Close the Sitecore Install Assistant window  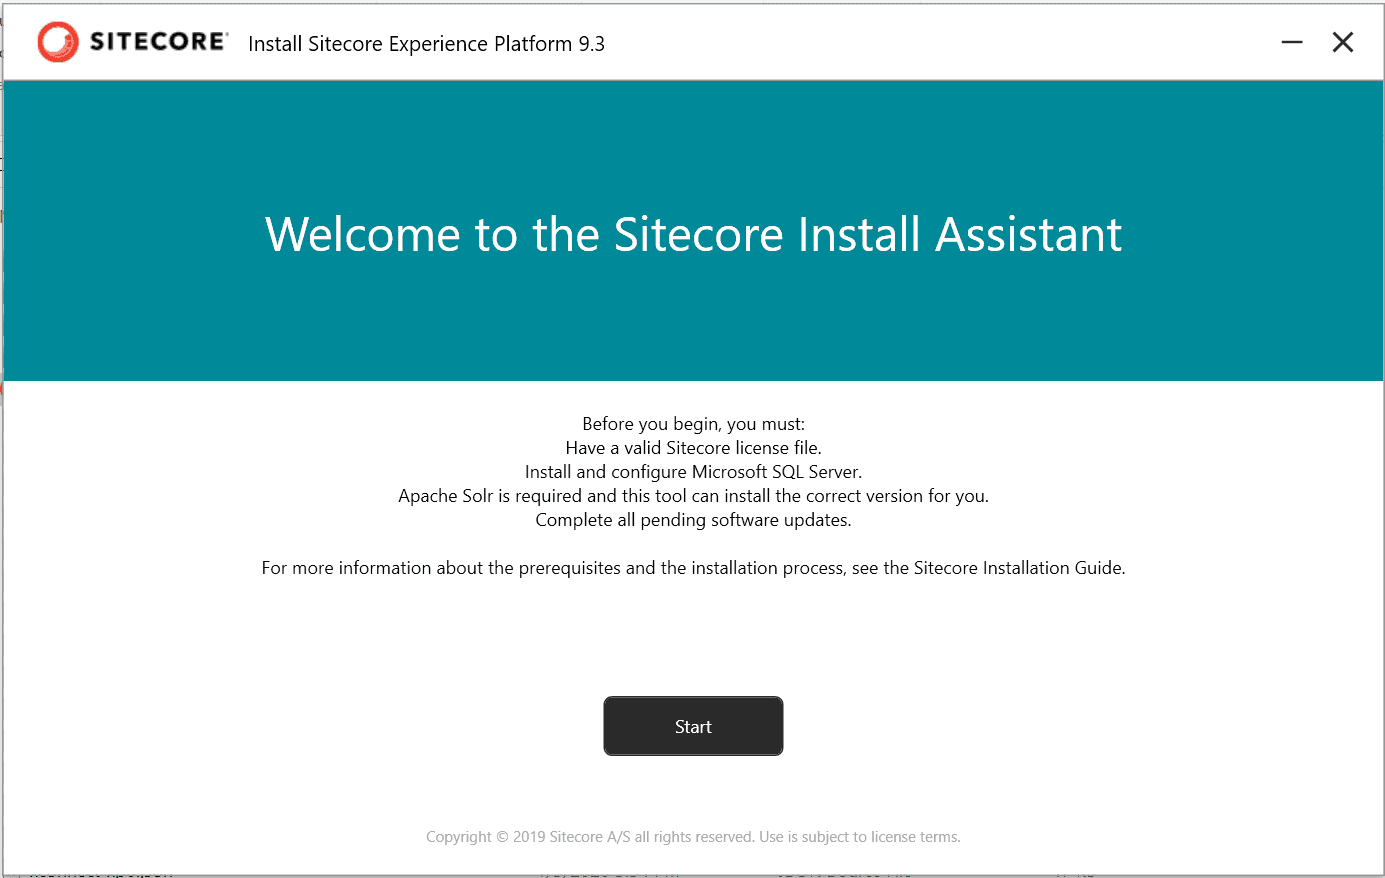click(x=1343, y=42)
